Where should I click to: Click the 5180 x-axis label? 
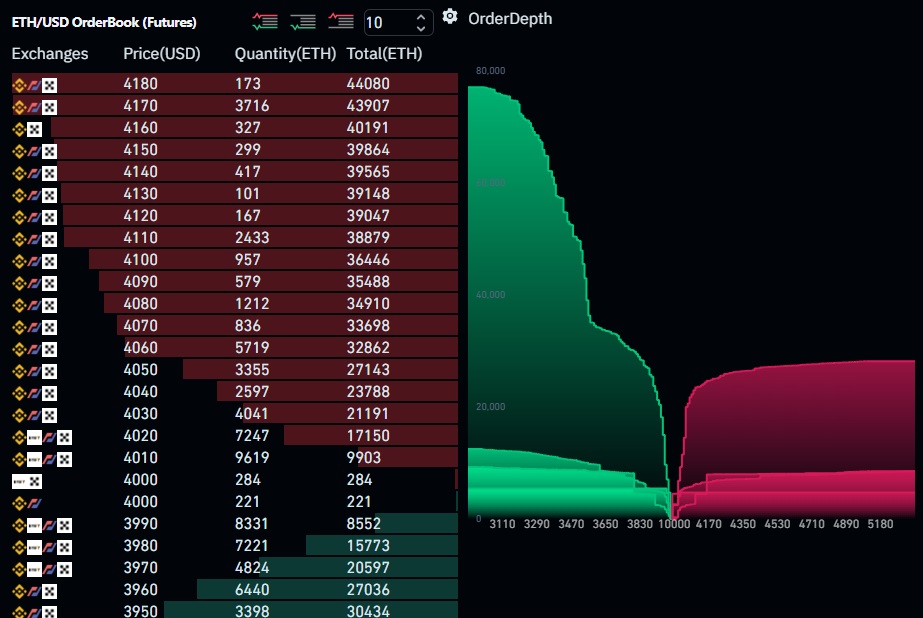(880, 524)
